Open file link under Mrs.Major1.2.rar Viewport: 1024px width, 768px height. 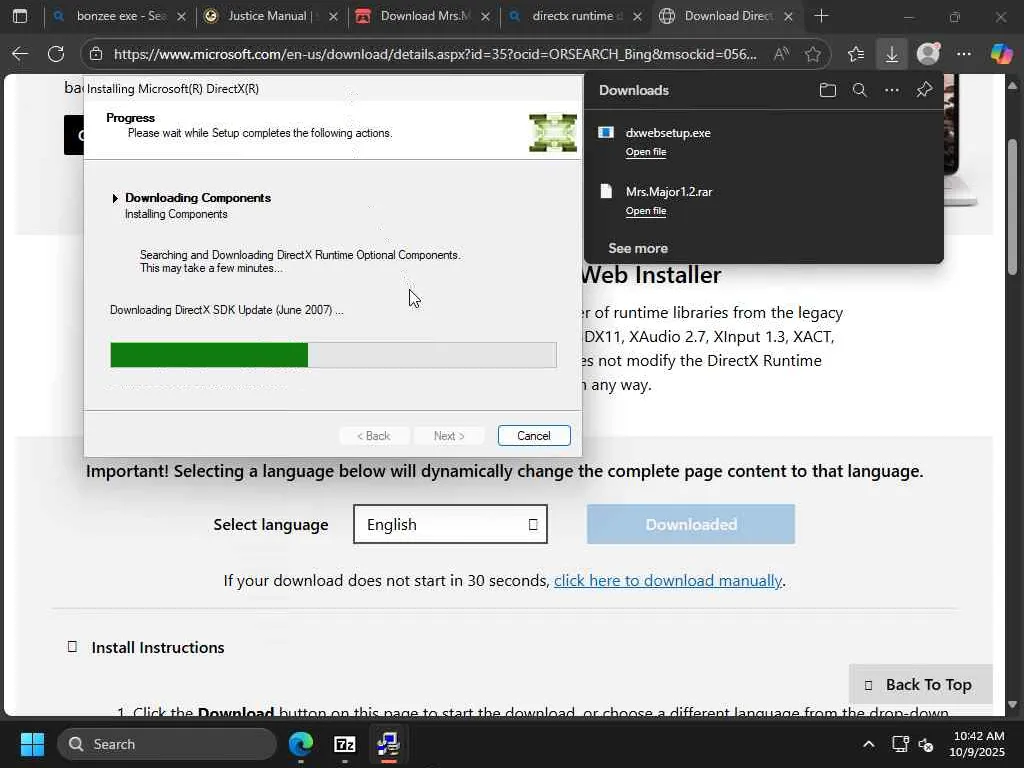point(646,210)
